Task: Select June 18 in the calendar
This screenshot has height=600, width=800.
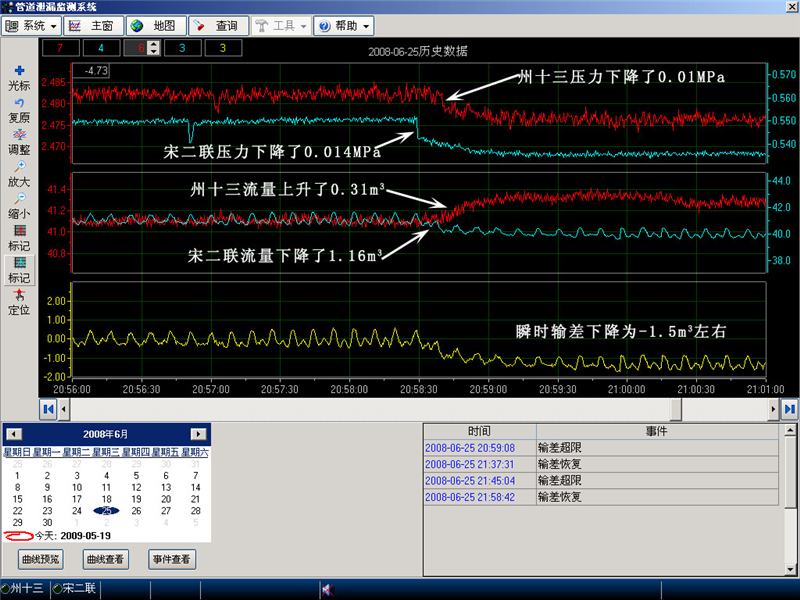Action: 106,499
